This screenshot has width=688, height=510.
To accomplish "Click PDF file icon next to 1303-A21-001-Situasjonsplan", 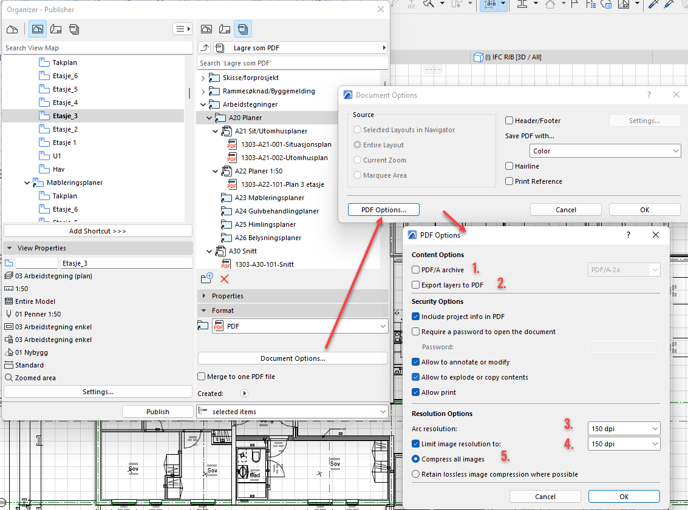I will (x=232, y=144).
